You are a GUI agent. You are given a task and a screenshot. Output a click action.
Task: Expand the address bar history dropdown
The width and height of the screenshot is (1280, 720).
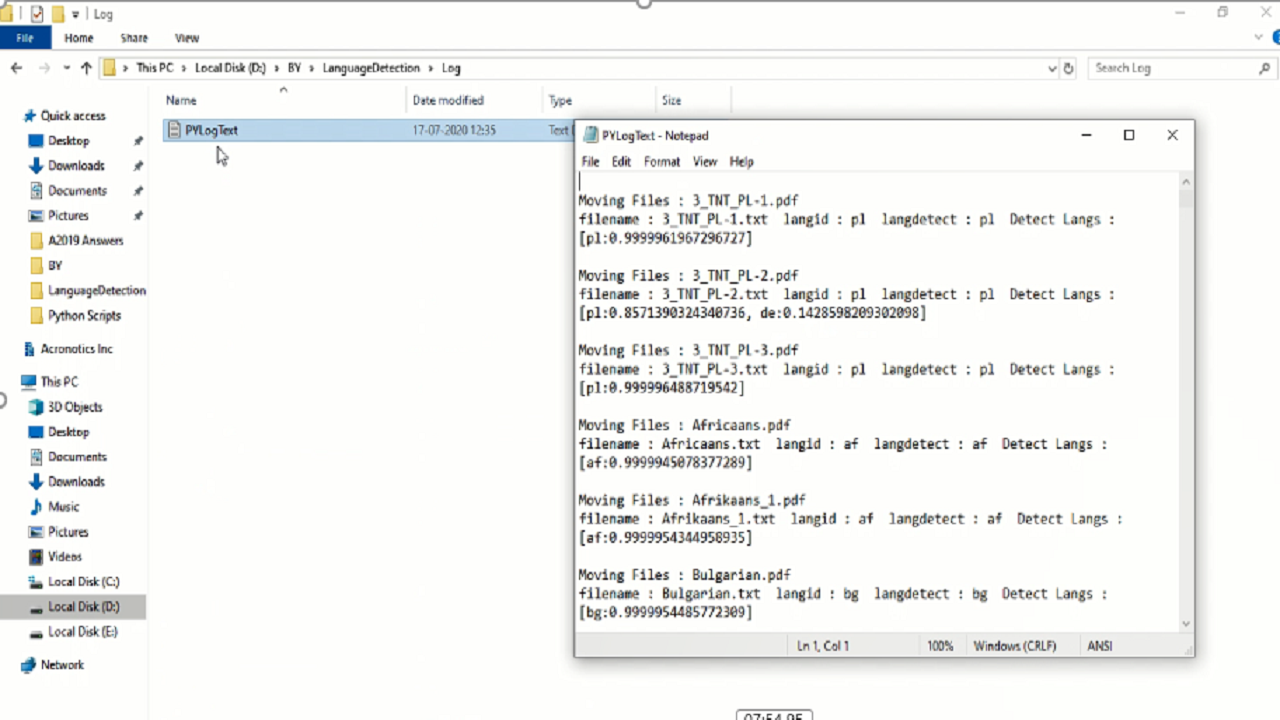coord(1052,68)
